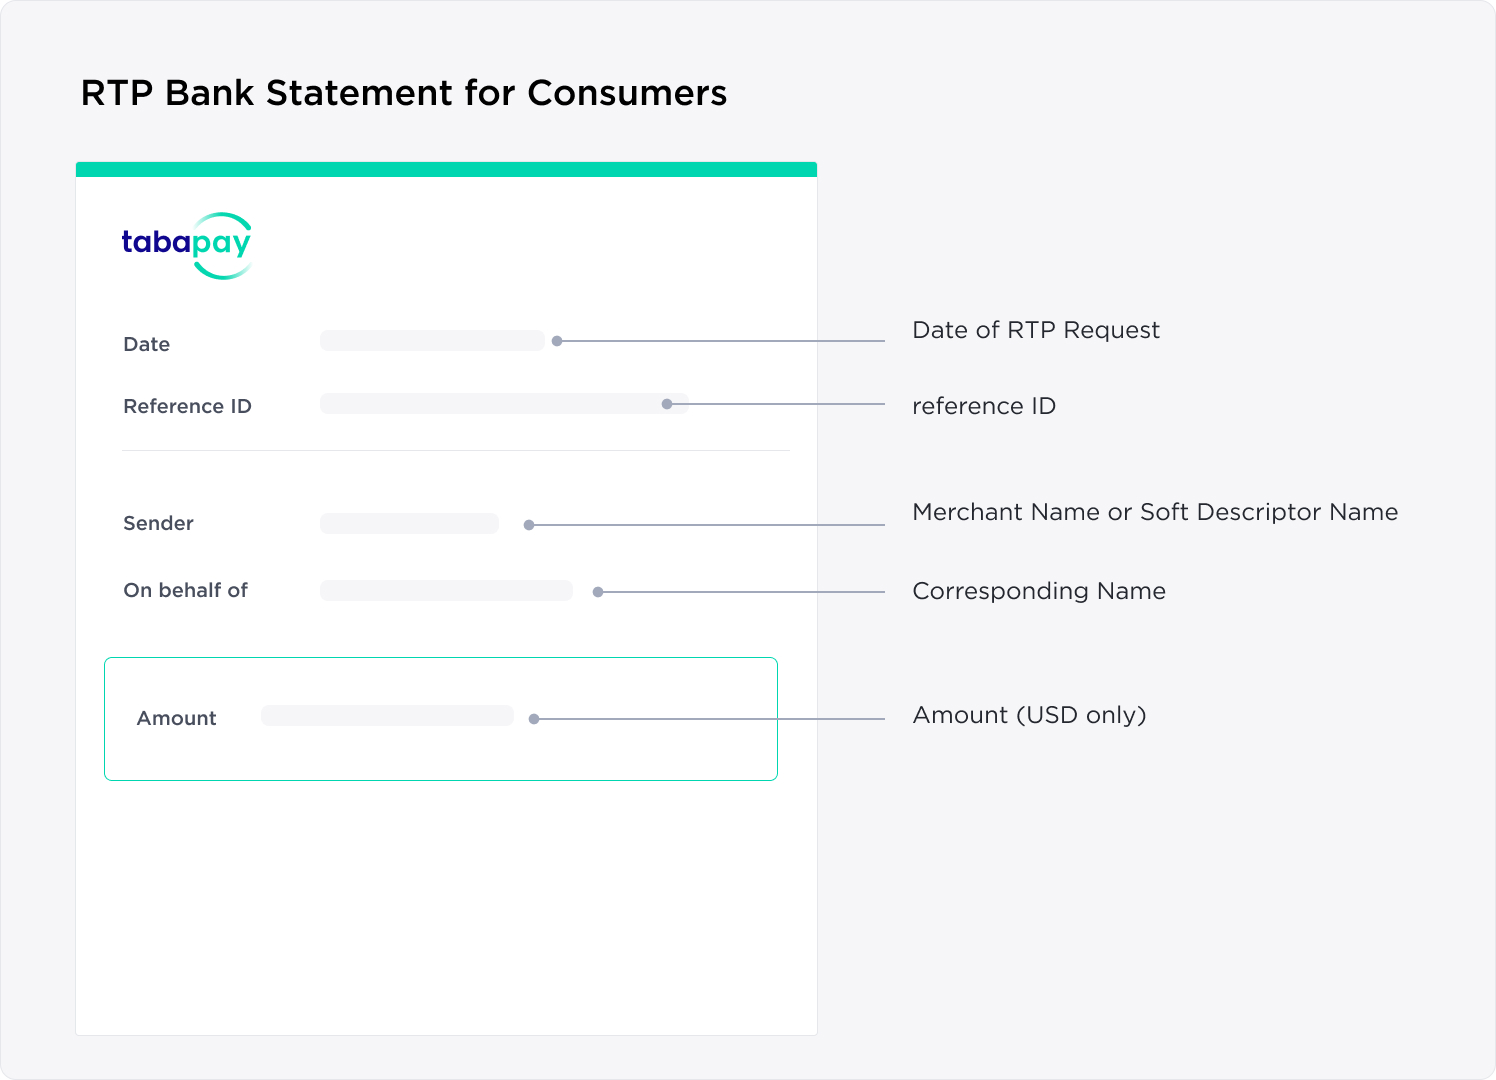This screenshot has height=1080, width=1496.
Task: Click the green bar atop the statement card
Action: pyautogui.click(x=446, y=169)
